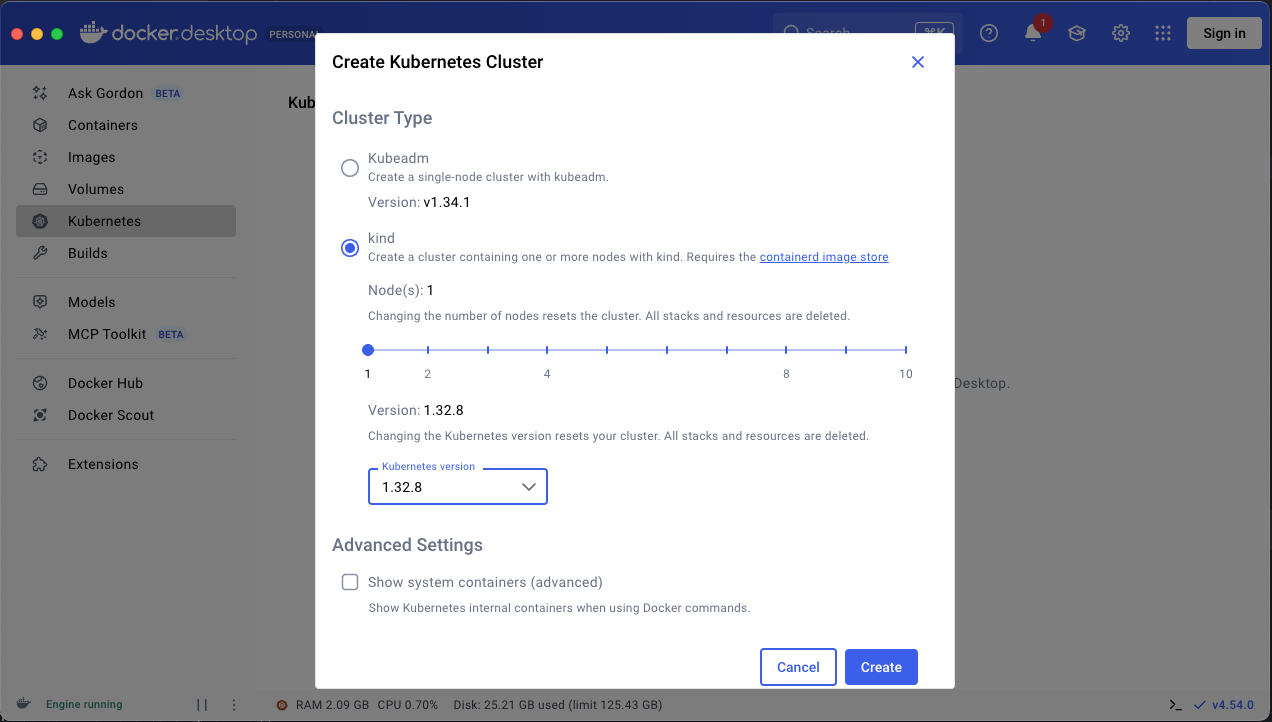The width and height of the screenshot is (1272, 722).
Task: Open Settings gear icon in header
Action: [x=1121, y=33]
